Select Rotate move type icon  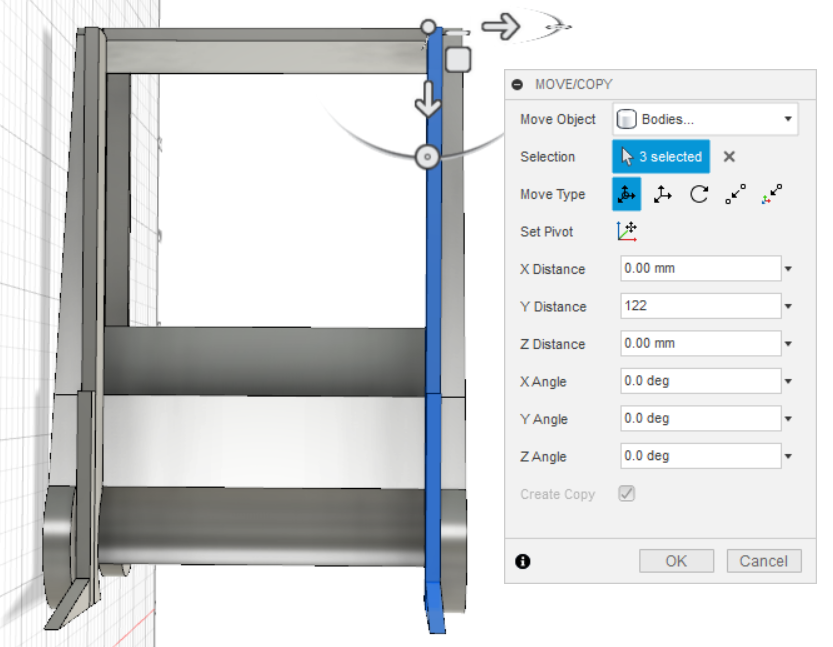tap(699, 194)
